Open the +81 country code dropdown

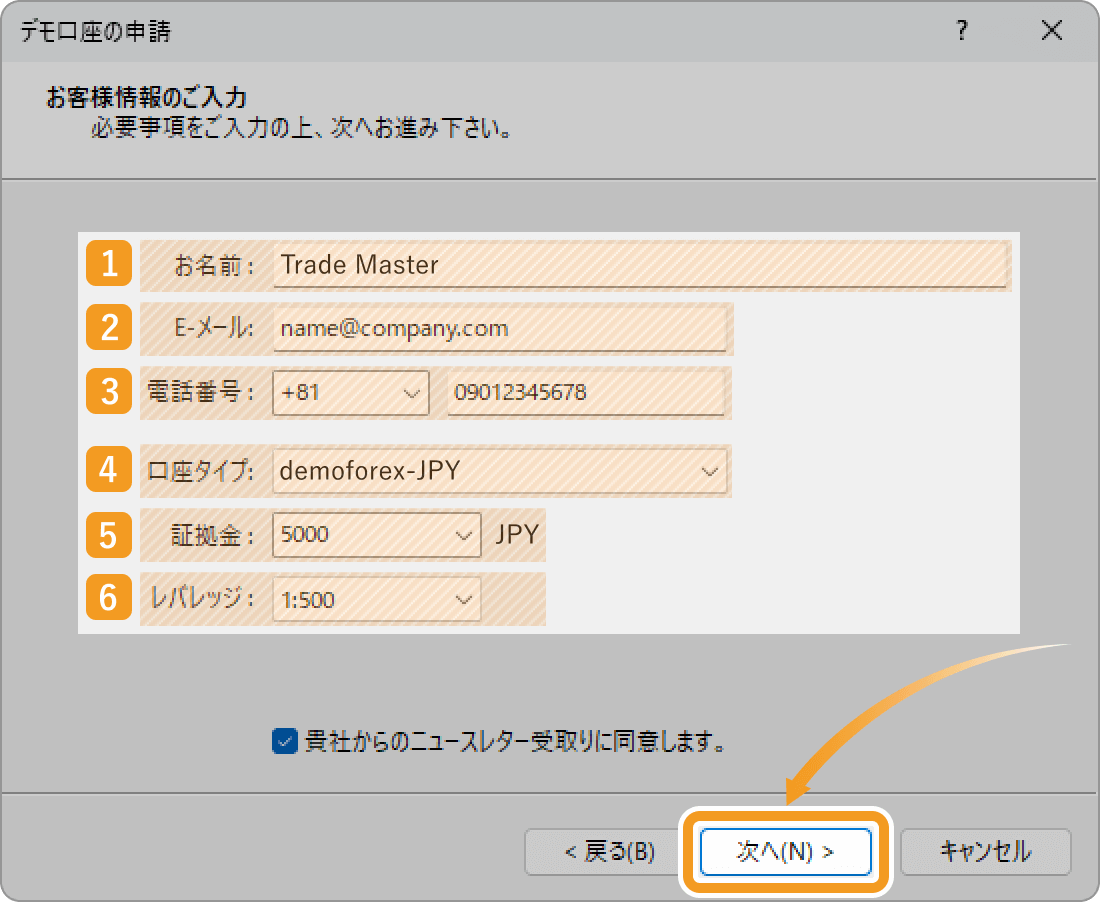351,393
